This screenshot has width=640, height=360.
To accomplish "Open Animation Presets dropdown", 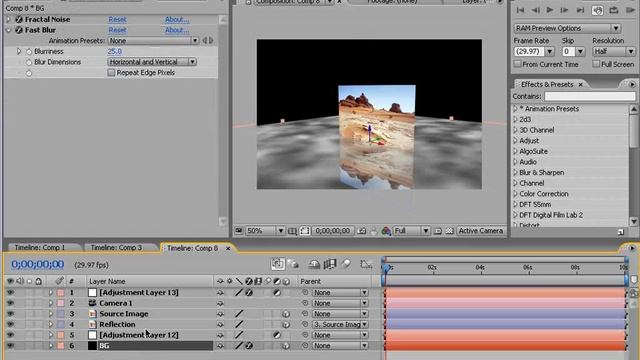I will tap(153, 41).
